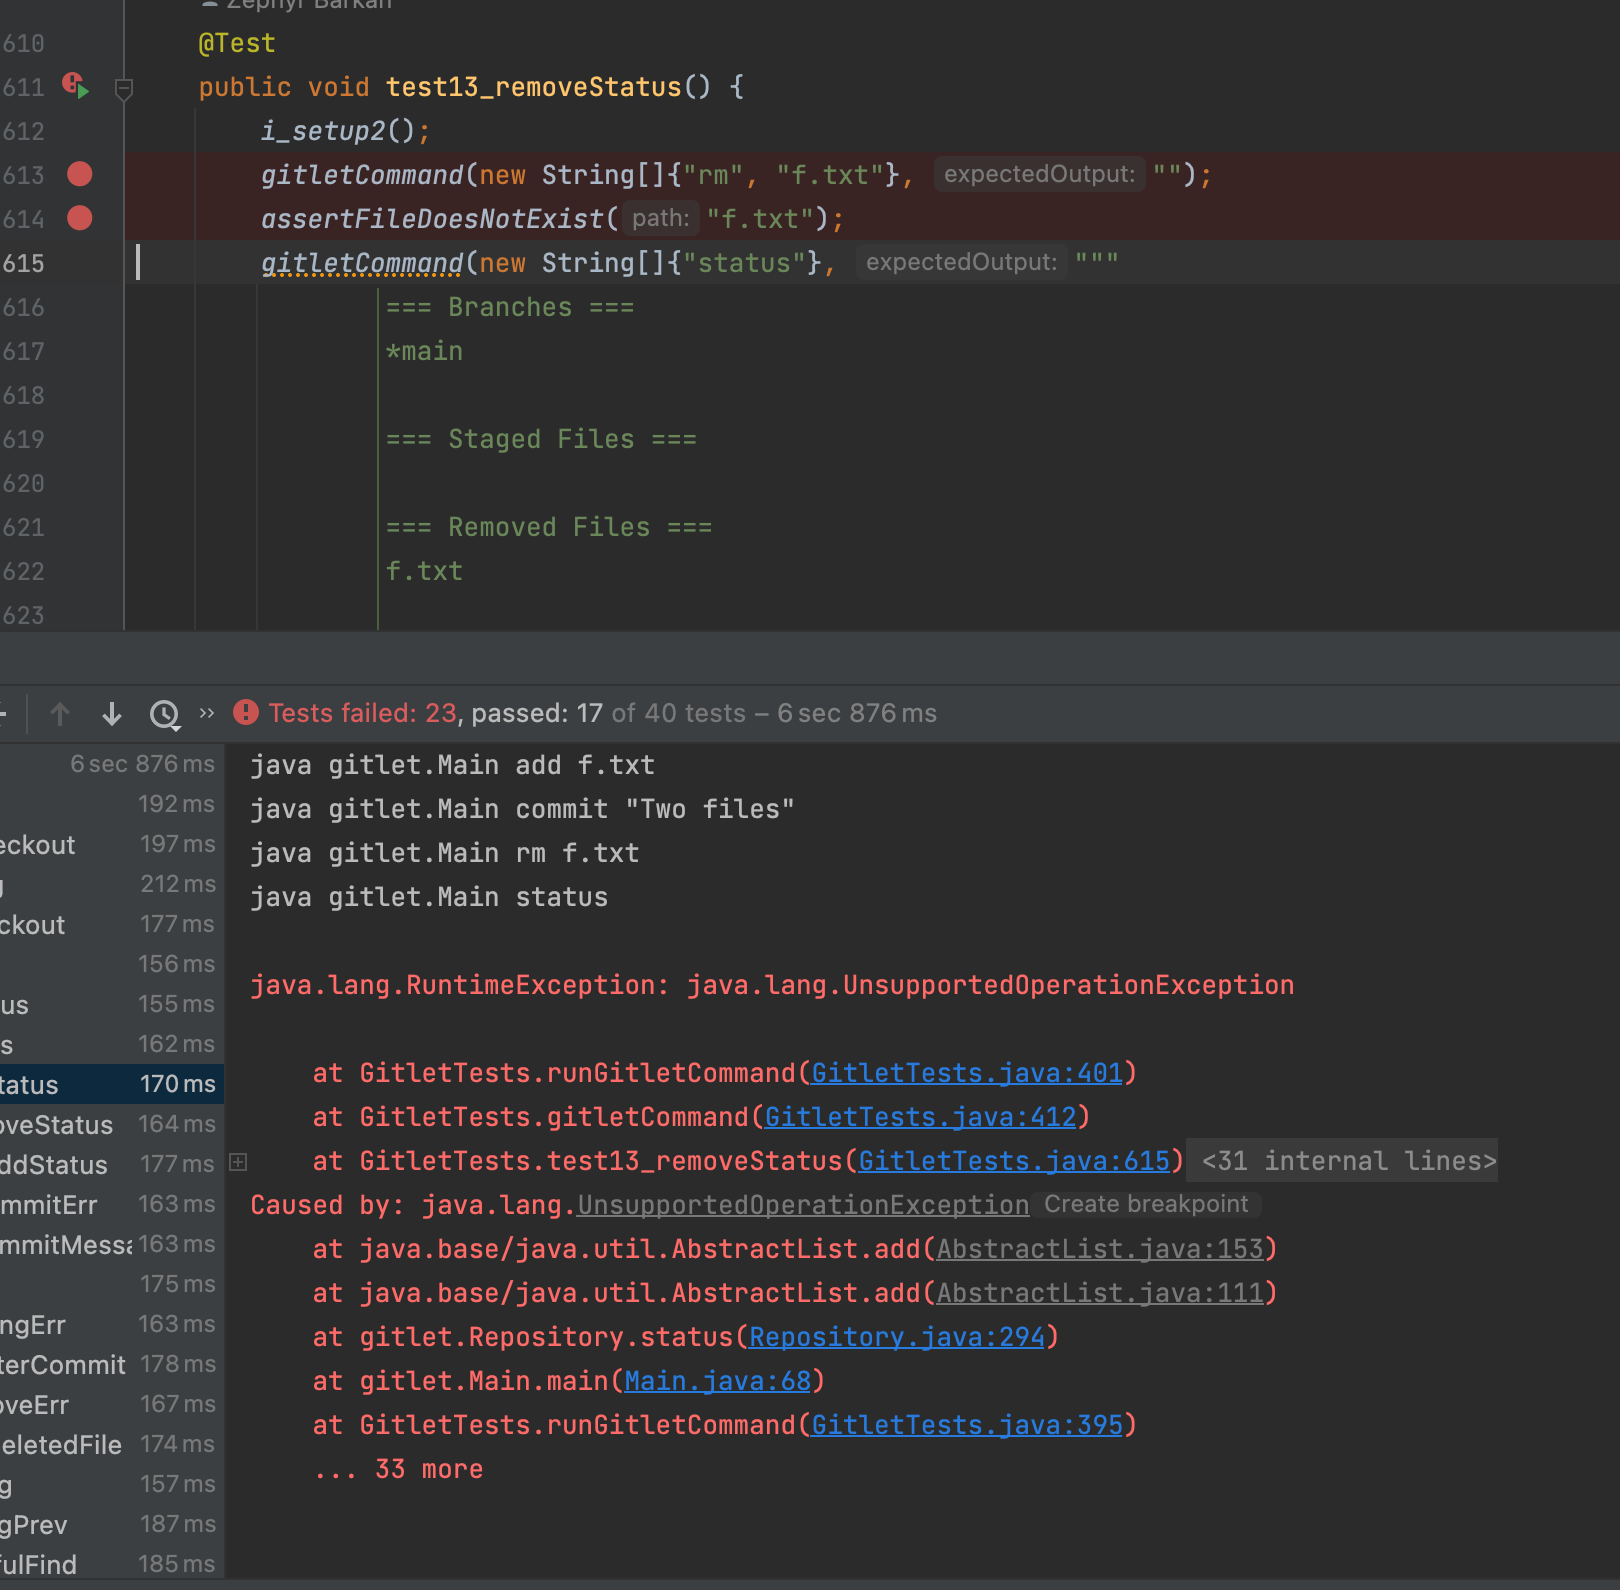Open the GitletTests.java:615 link

1013,1161
